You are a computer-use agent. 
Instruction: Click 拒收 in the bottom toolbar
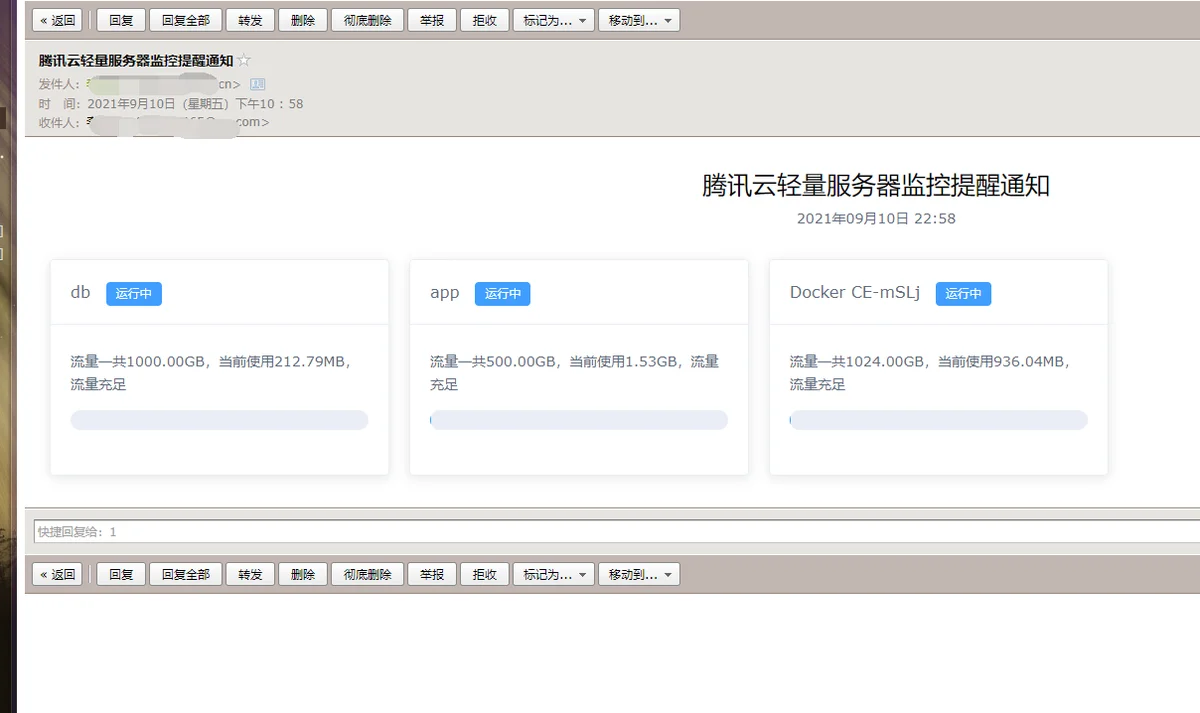pyautogui.click(x=485, y=574)
